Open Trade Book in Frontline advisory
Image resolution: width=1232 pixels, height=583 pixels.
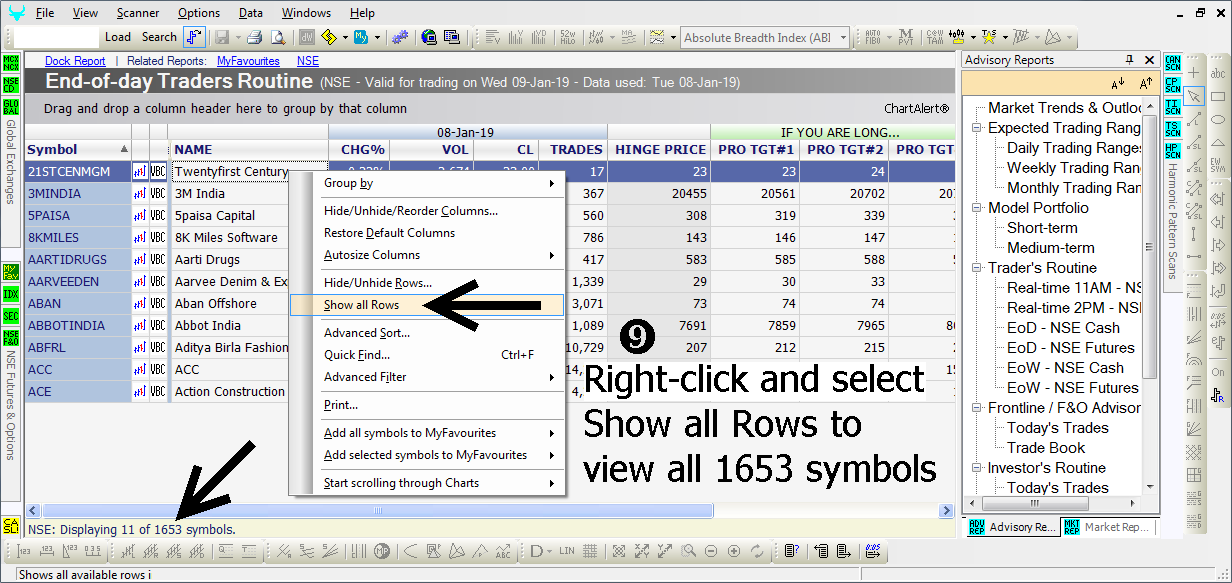coord(1046,448)
